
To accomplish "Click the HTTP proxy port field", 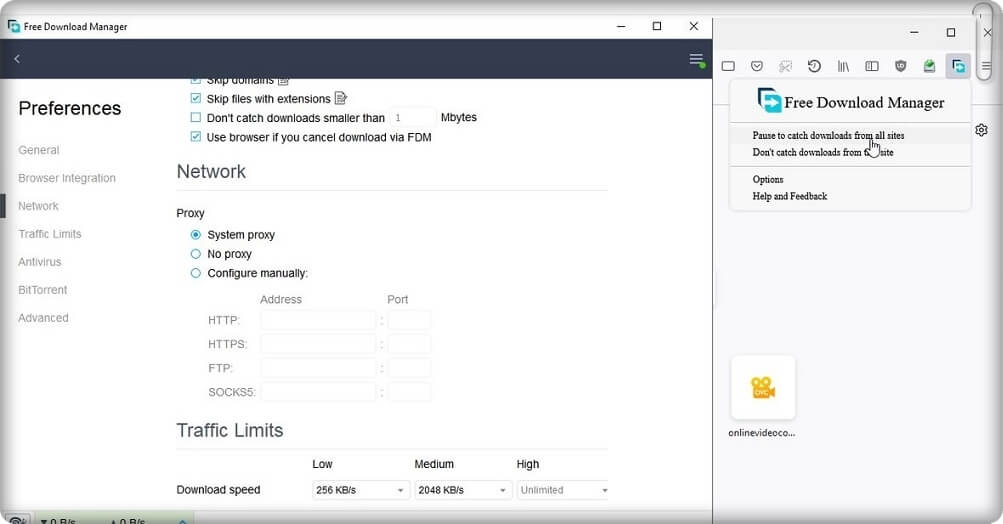I will pos(409,320).
